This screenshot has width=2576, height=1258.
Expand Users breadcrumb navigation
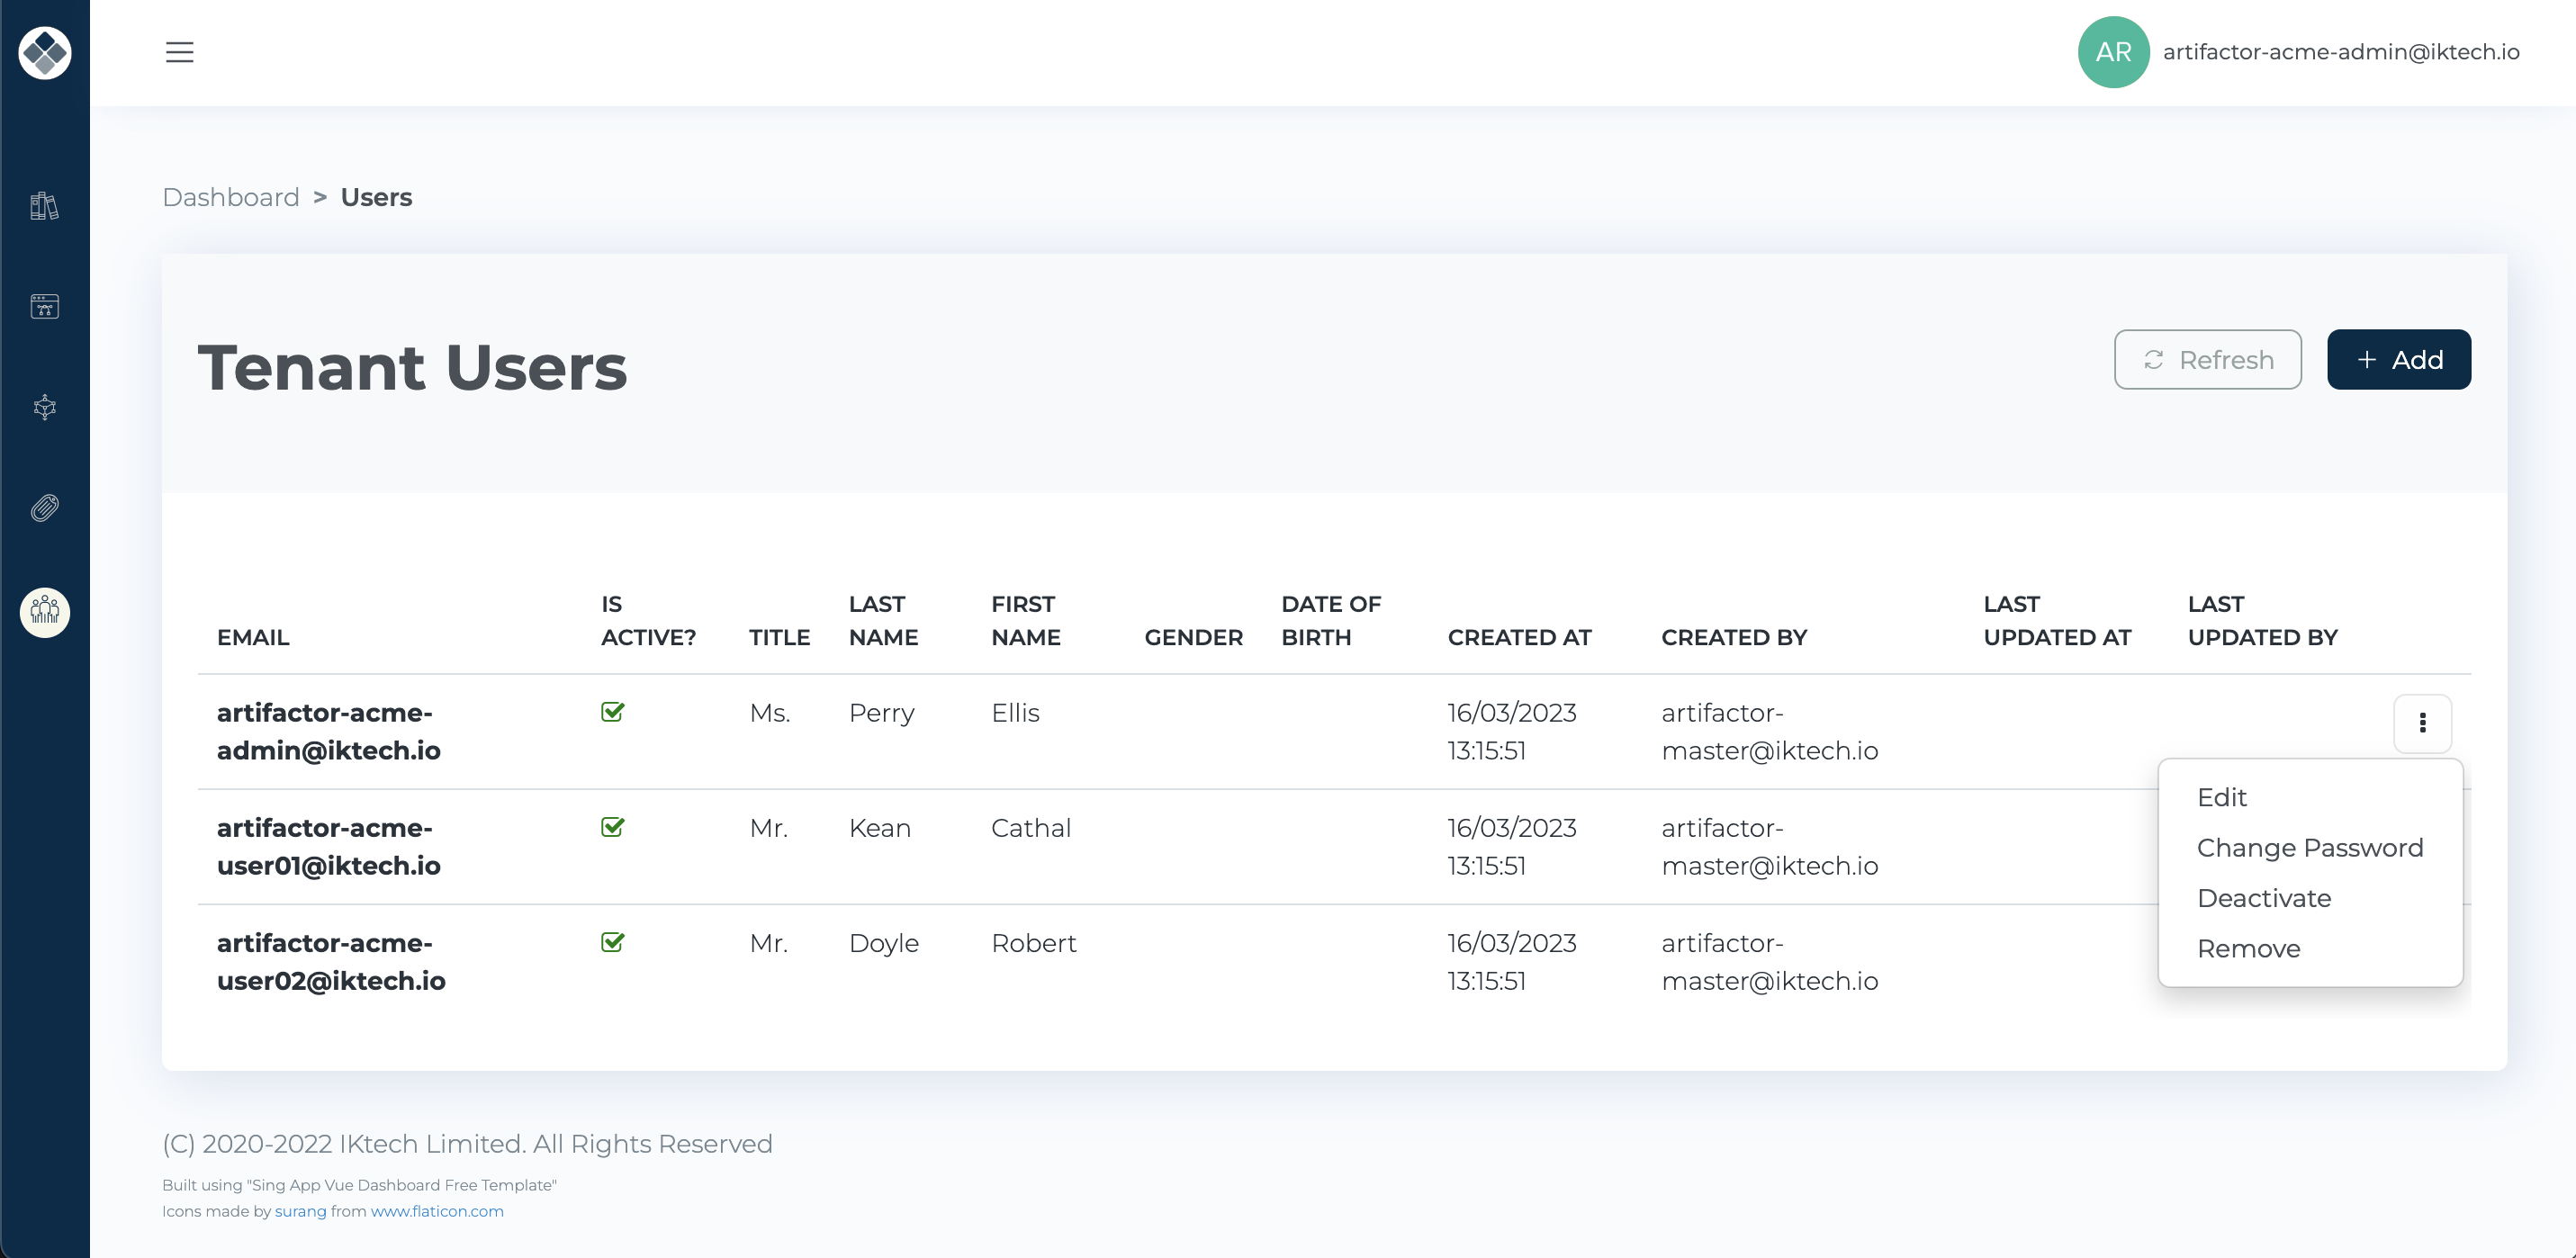pyautogui.click(x=376, y=195)
